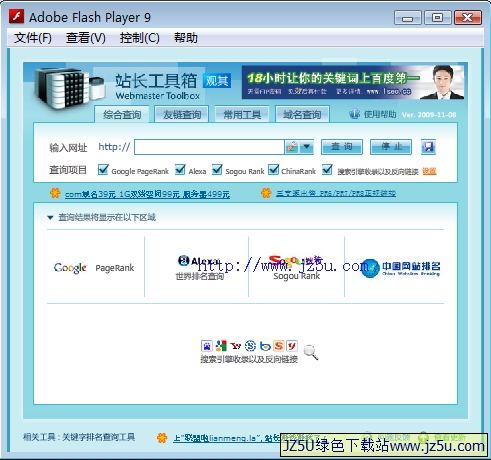The width and height of the screenshot is (491, 460).
Task: Switch to the 综合查询 tab
Action: [122, 115]
